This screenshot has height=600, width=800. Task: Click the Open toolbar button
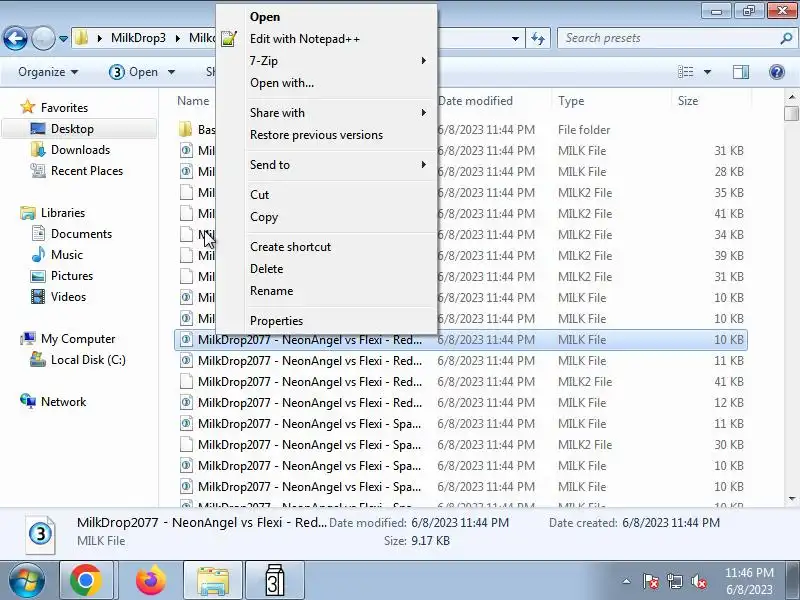pos(134,72)
